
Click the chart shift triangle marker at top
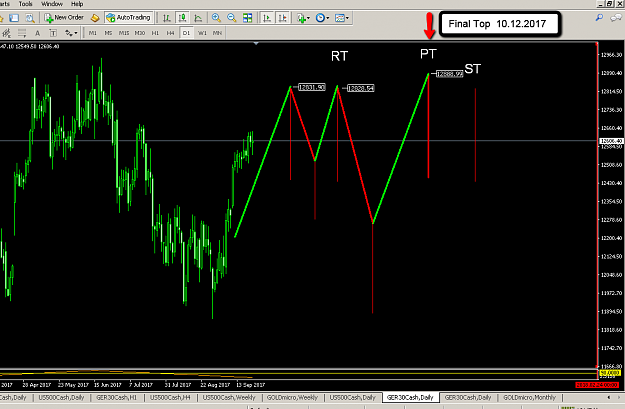coord(256,43)
